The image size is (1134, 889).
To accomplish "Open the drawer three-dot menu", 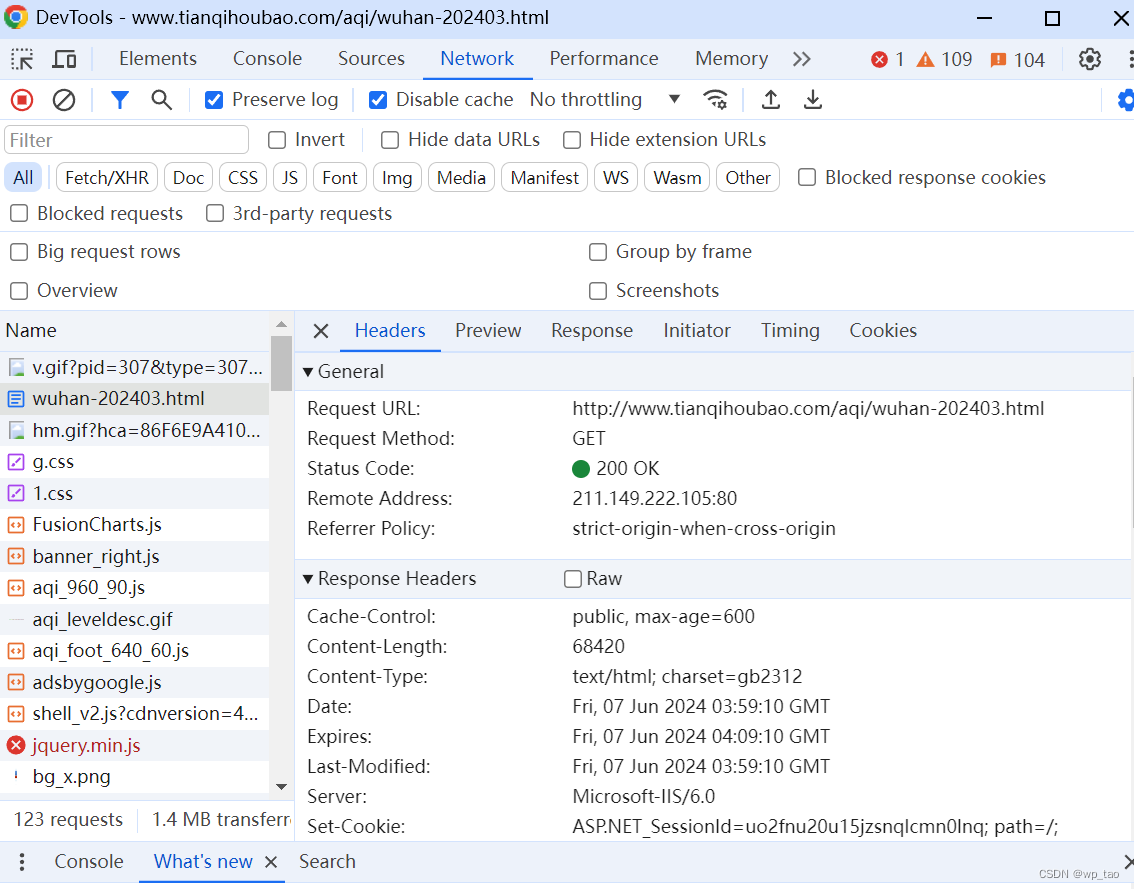I will [22, 862].
